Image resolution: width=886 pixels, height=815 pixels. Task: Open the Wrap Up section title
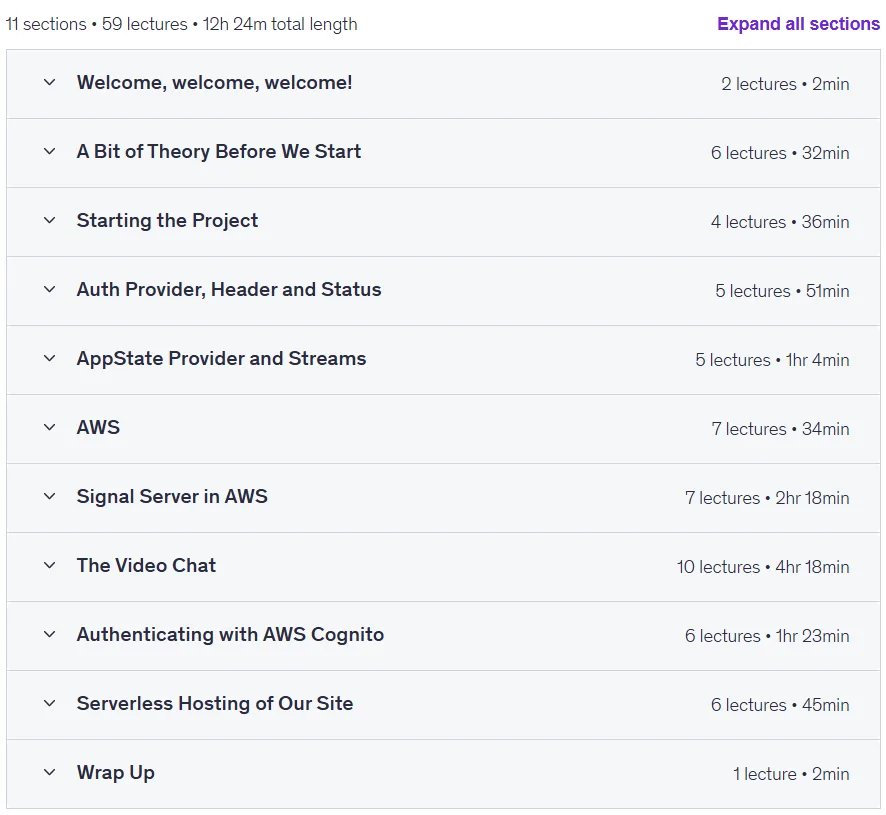116,773
